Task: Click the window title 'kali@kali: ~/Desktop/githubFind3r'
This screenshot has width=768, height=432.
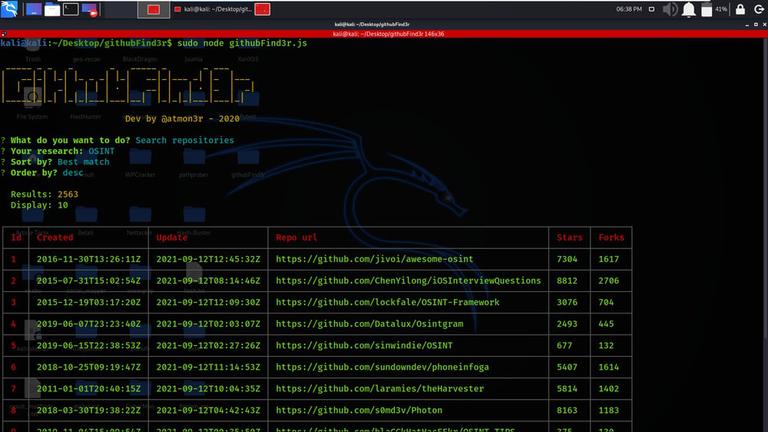Action: pos(372,24)
